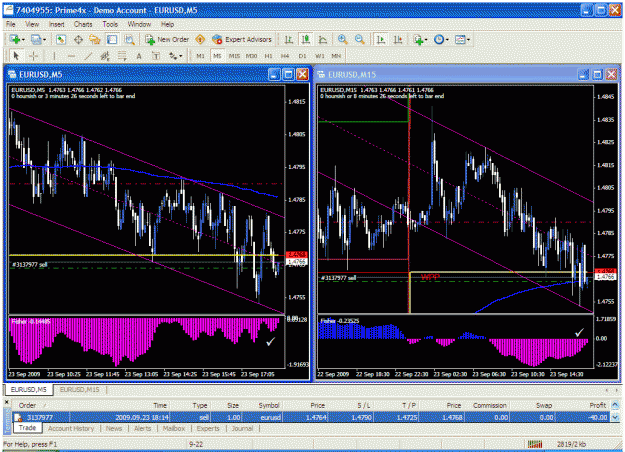Close the Terminal panel with X

pos(7,402)
